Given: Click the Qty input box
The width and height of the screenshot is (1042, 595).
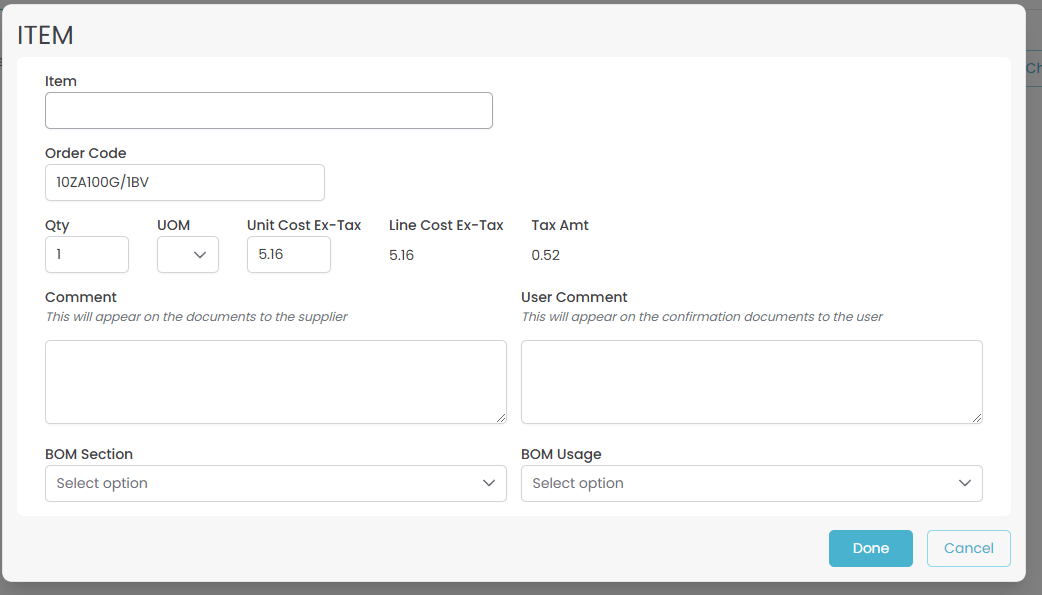Looking at the screenshot, I should tap(87, 255).
